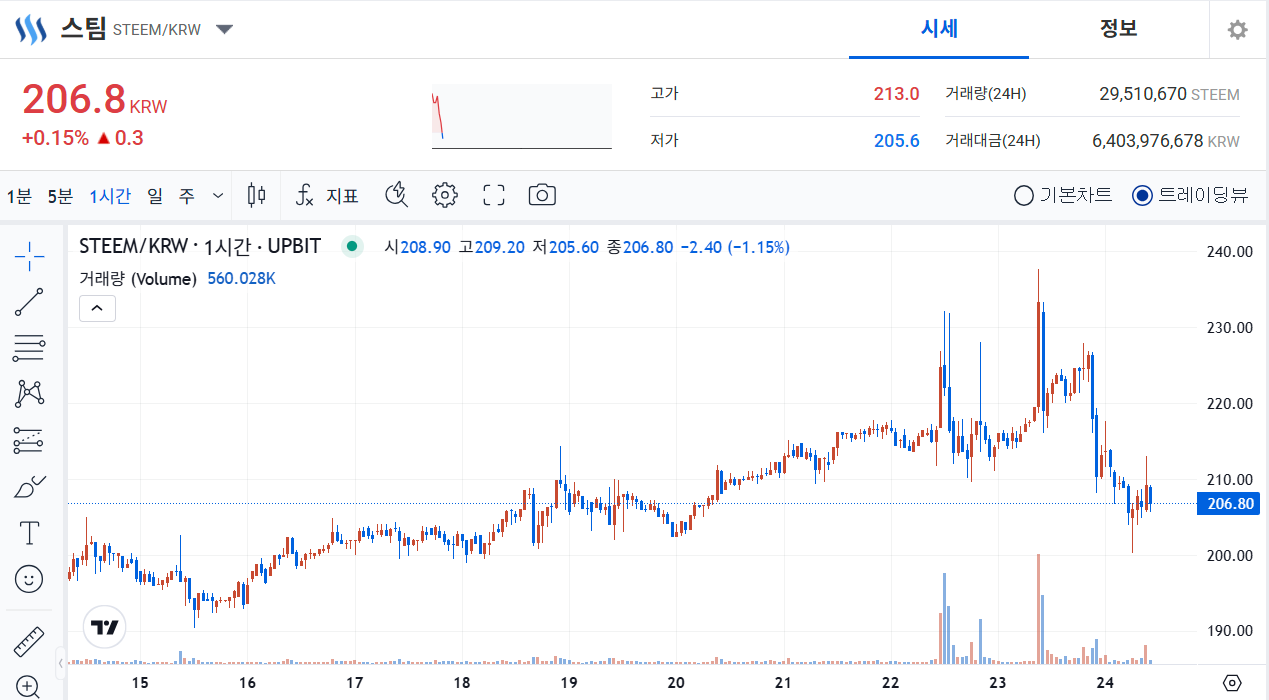Screen dimensions: 1269x700
Task: Switch to the 시세 tab
Action: (x=939, y=29)
